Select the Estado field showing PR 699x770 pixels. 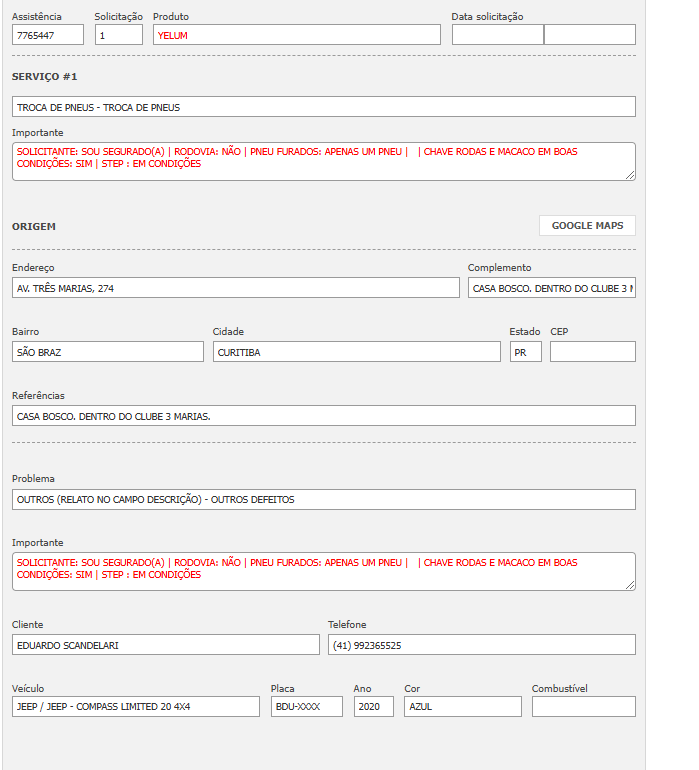pos(525,352)
